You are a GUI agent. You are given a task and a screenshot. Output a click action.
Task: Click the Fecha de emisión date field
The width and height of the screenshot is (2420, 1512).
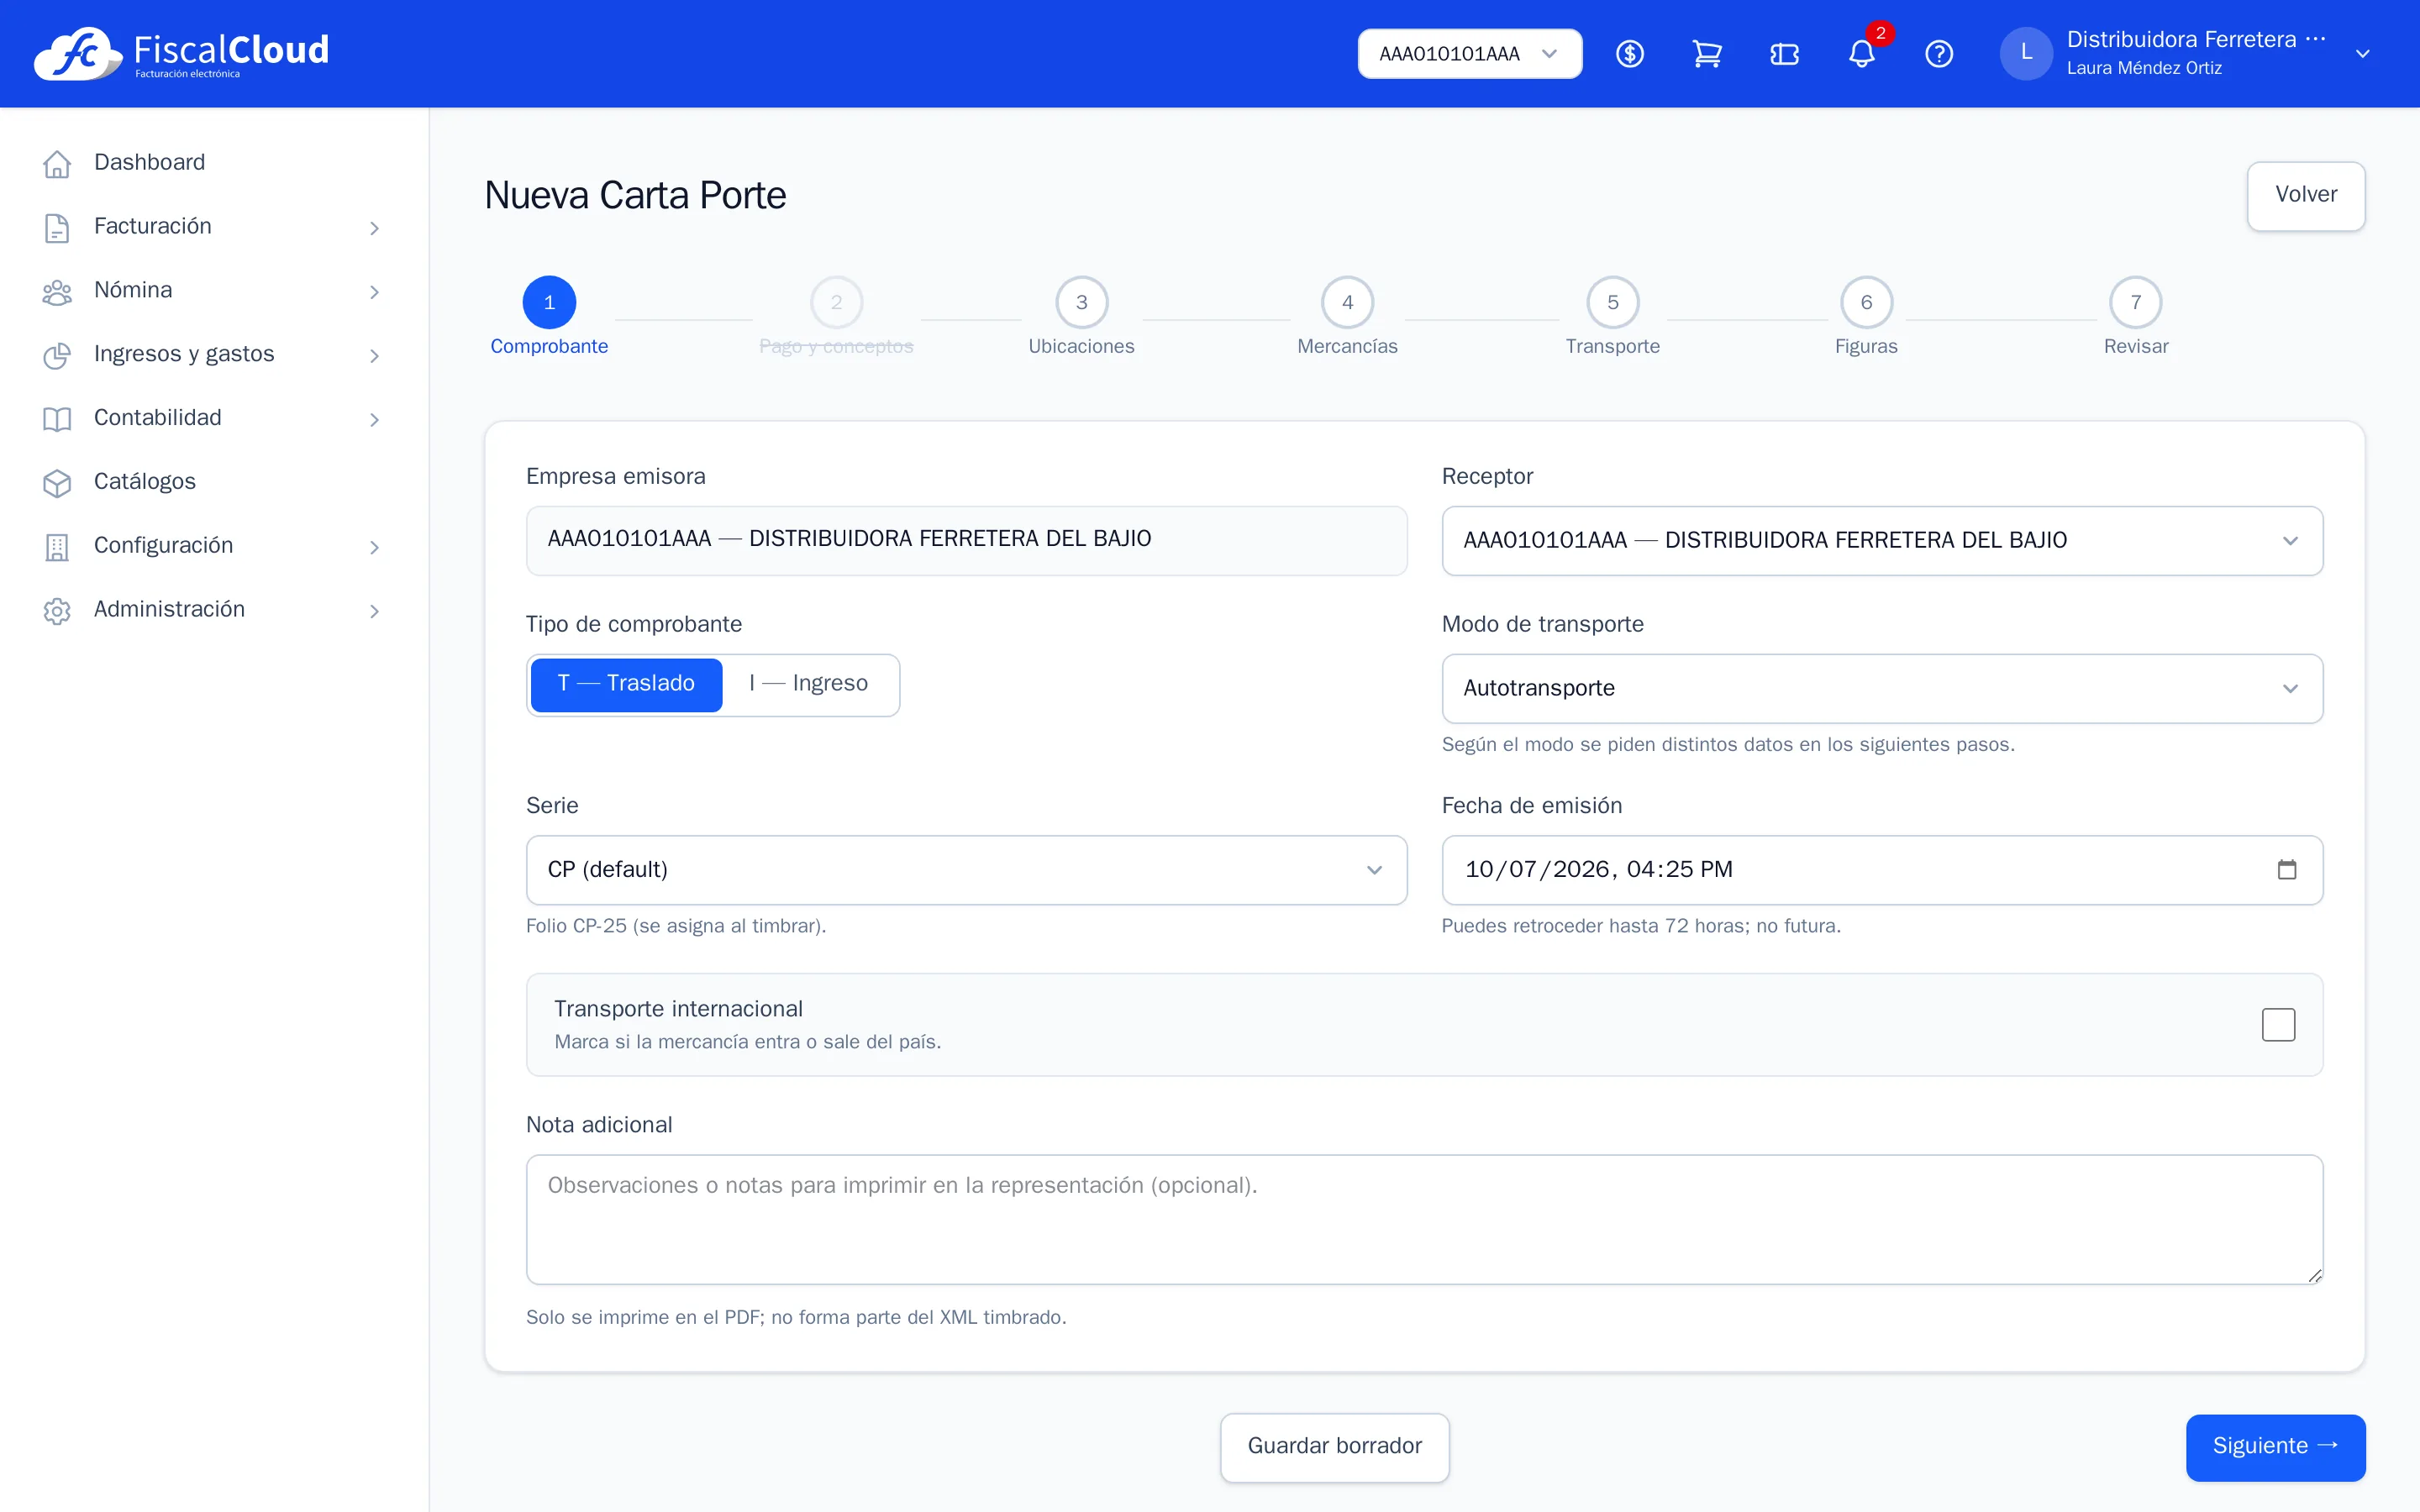(1882, 870)
